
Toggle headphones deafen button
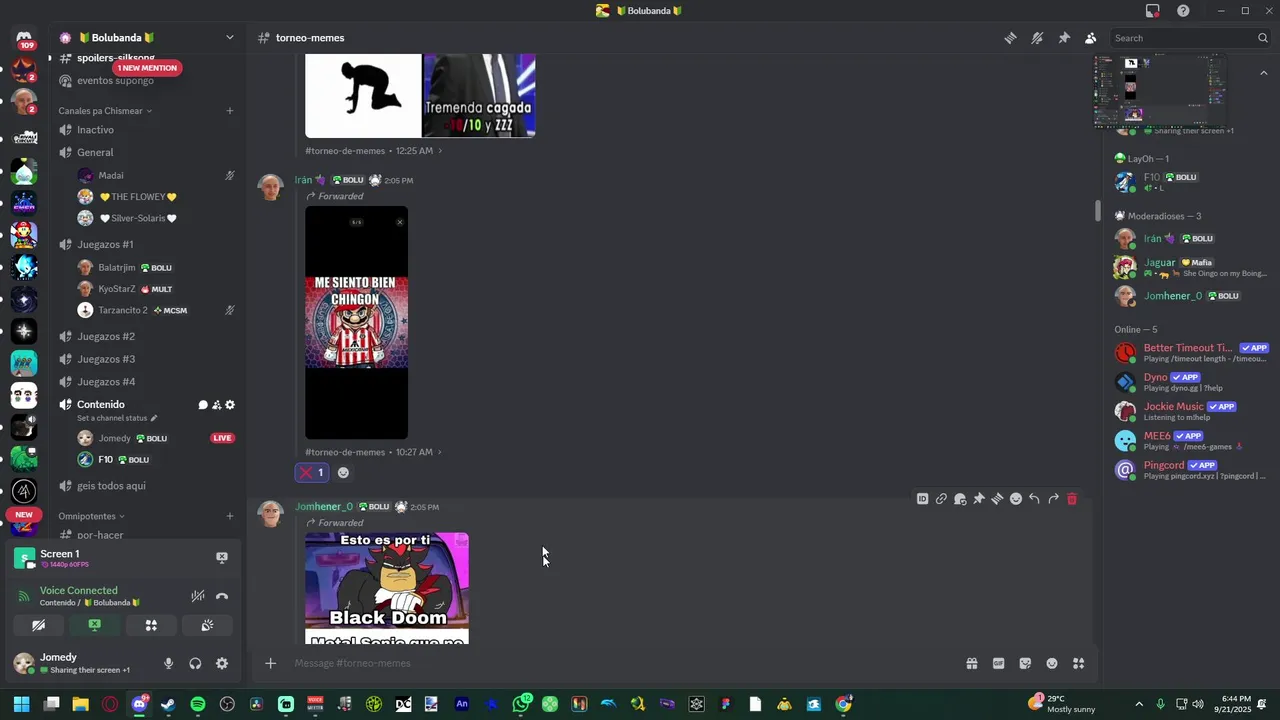[195, 663]
